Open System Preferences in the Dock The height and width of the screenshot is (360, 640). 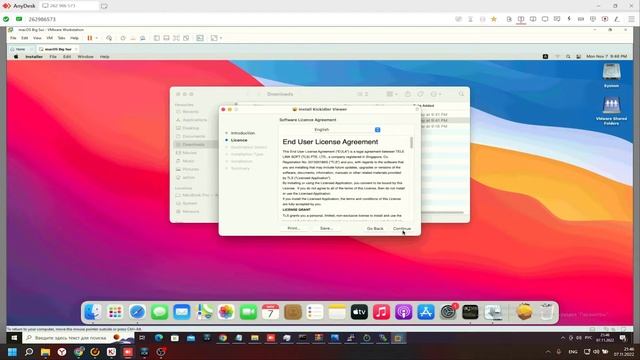pyautogui.click(x=448, y=312)
